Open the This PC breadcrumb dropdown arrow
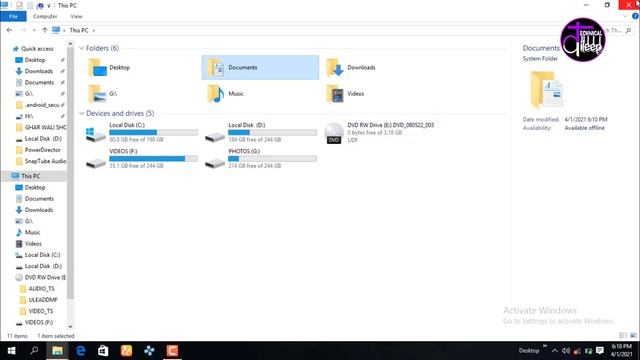The image size is (640, 360). coord(93,30)
